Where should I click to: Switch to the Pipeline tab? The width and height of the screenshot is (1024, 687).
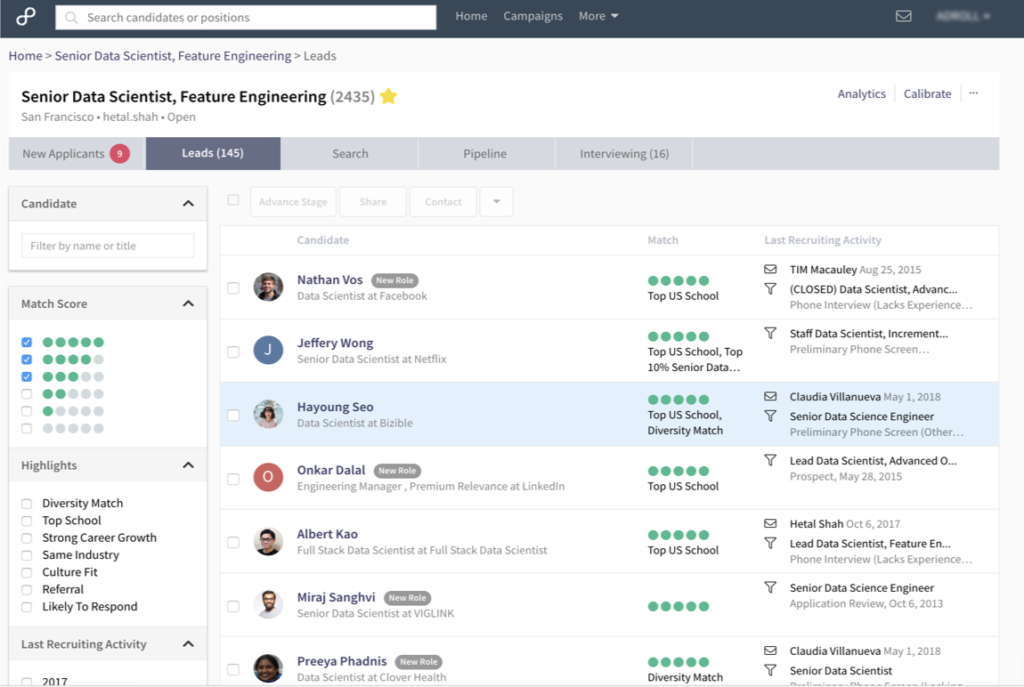pos(487,153)
